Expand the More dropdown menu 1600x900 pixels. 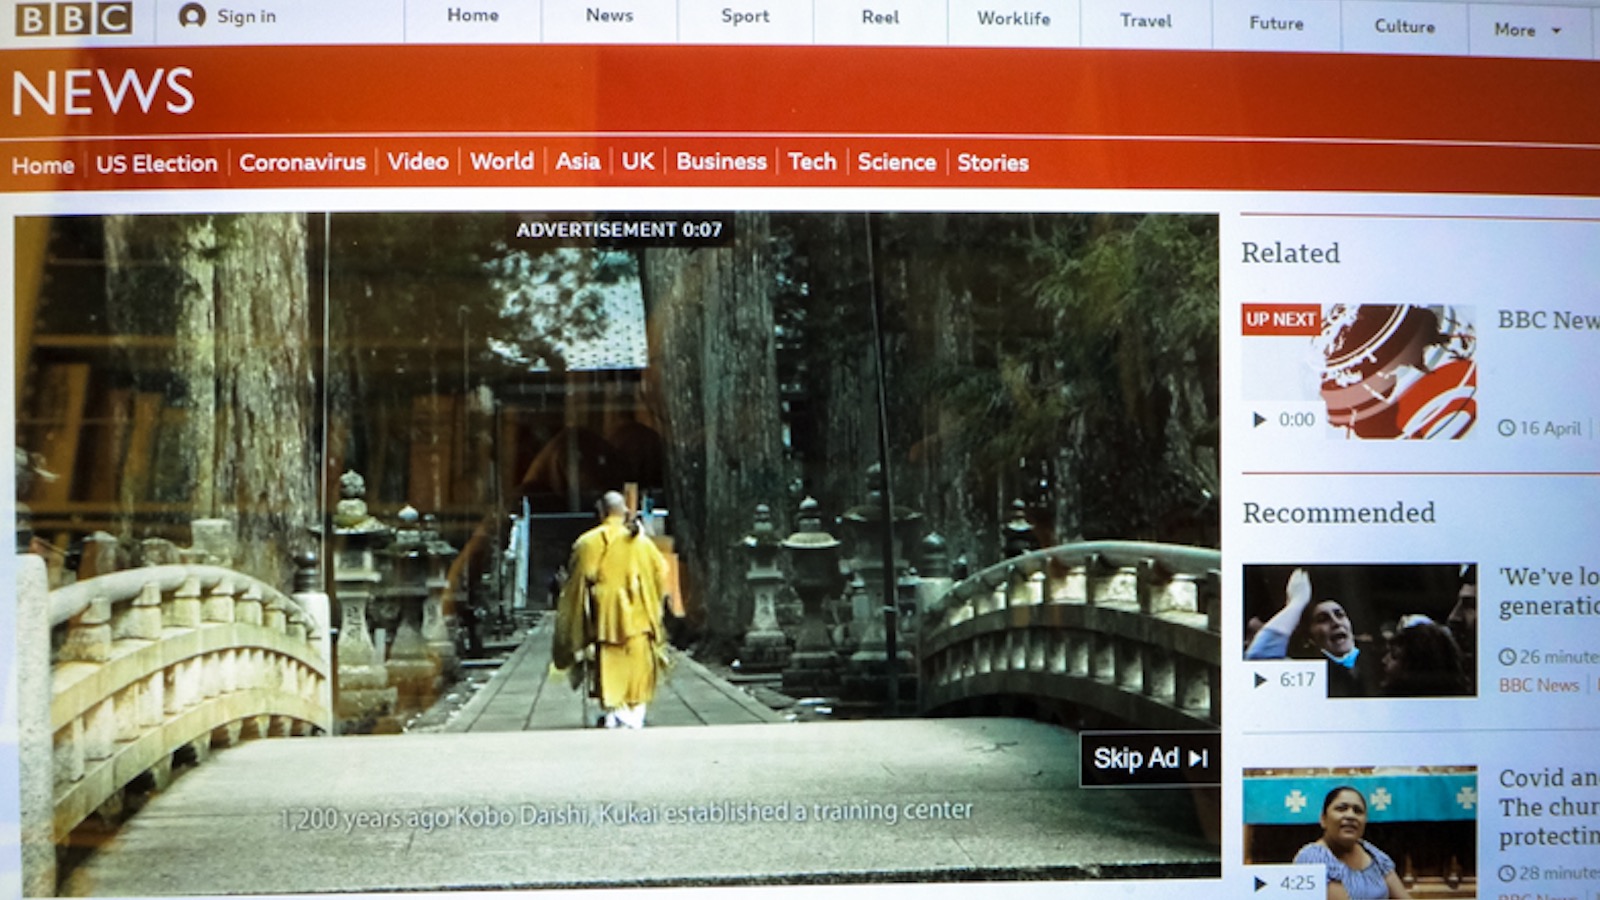(x=1527, y=30)
